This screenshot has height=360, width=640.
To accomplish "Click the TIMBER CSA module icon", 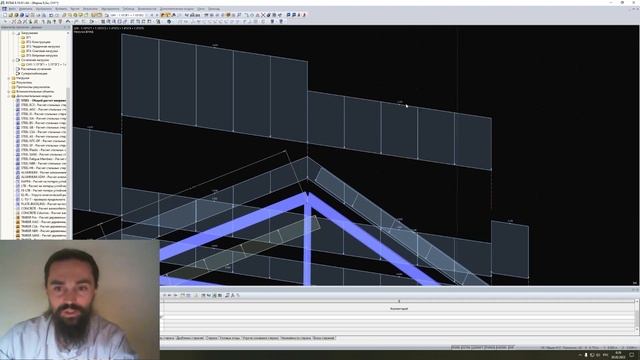I will coord(18,226).
